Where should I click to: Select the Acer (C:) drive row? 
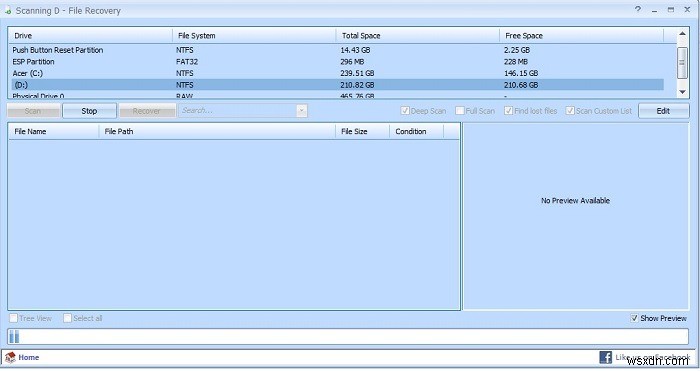tap(337, 73)
